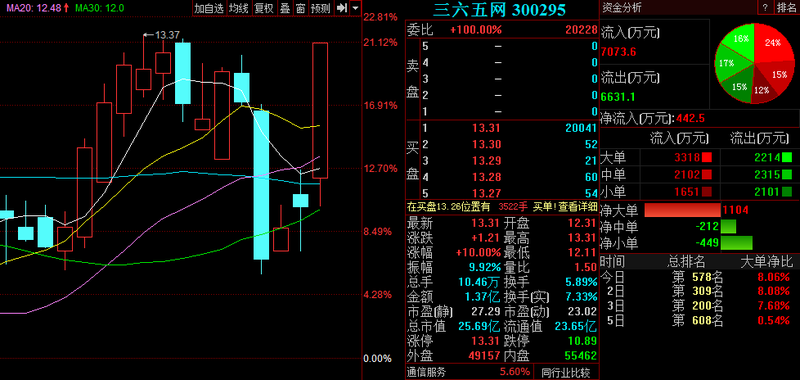Open the chart toolbar dropdown arrow
This screenshot has height=380, width=800.
click(355, 8)
